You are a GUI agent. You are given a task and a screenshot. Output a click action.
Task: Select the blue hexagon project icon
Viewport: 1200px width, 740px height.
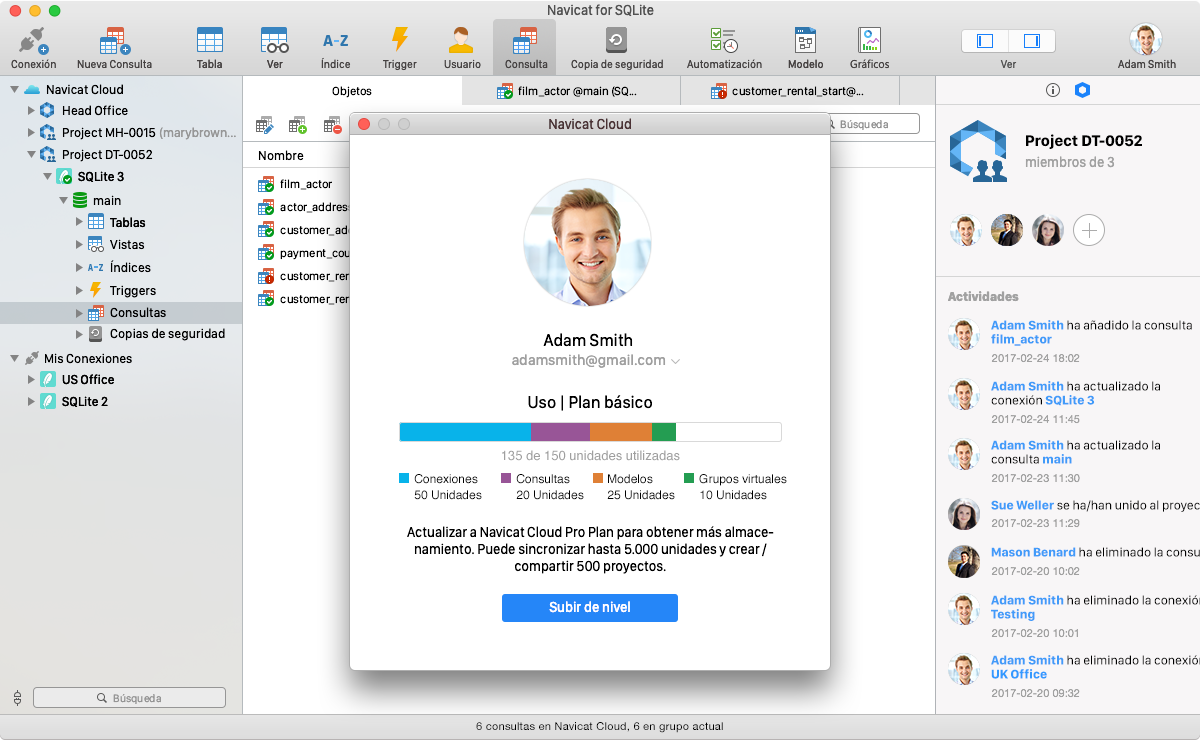click(x=1082, y=90)
